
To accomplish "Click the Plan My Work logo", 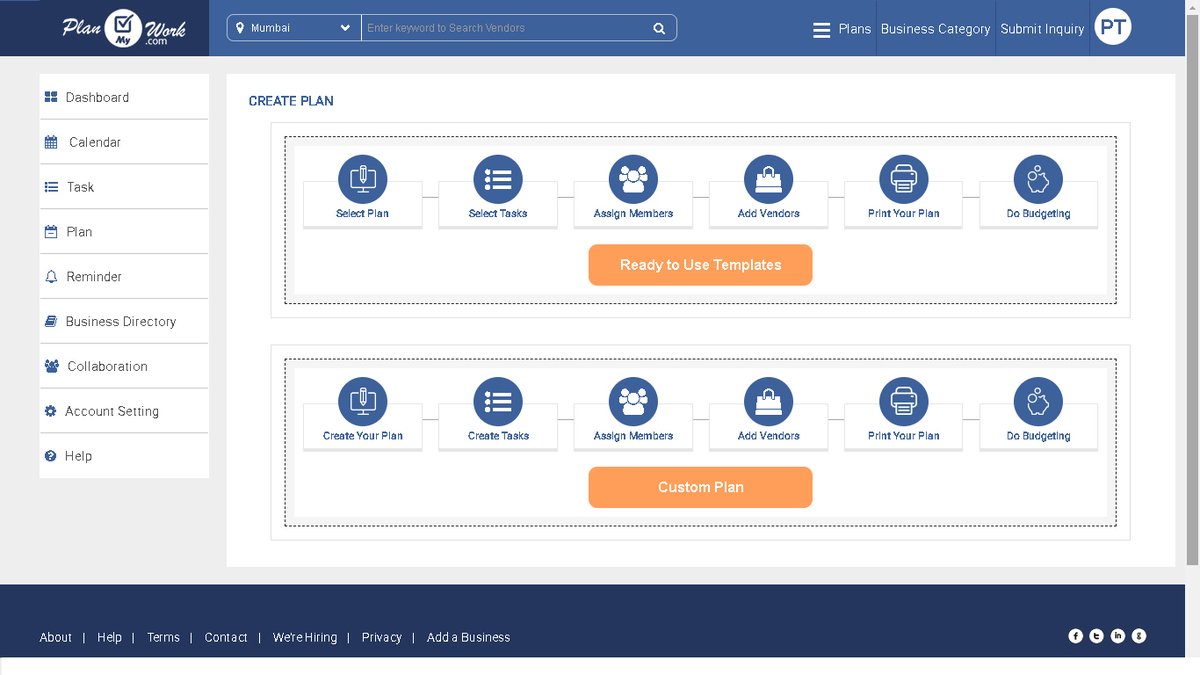I will click(x=123, y=28).
